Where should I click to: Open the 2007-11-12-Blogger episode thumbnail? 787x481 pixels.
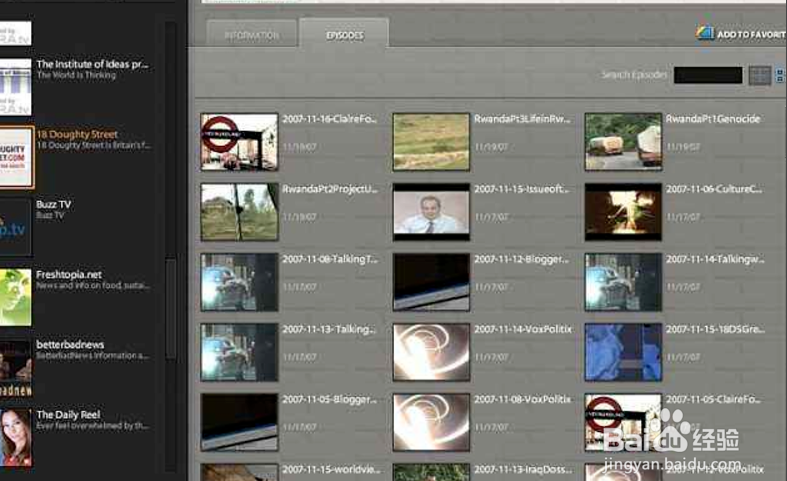tap(431, 282)
